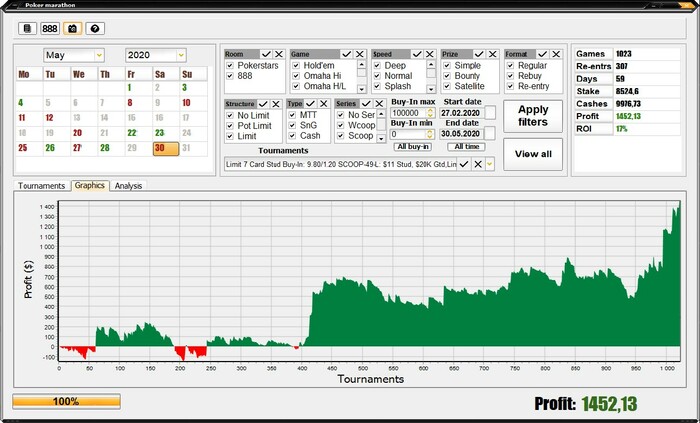This screenshot has width=700, height=423.
Task: Open the help question mark icon
Action: [95, 29]
